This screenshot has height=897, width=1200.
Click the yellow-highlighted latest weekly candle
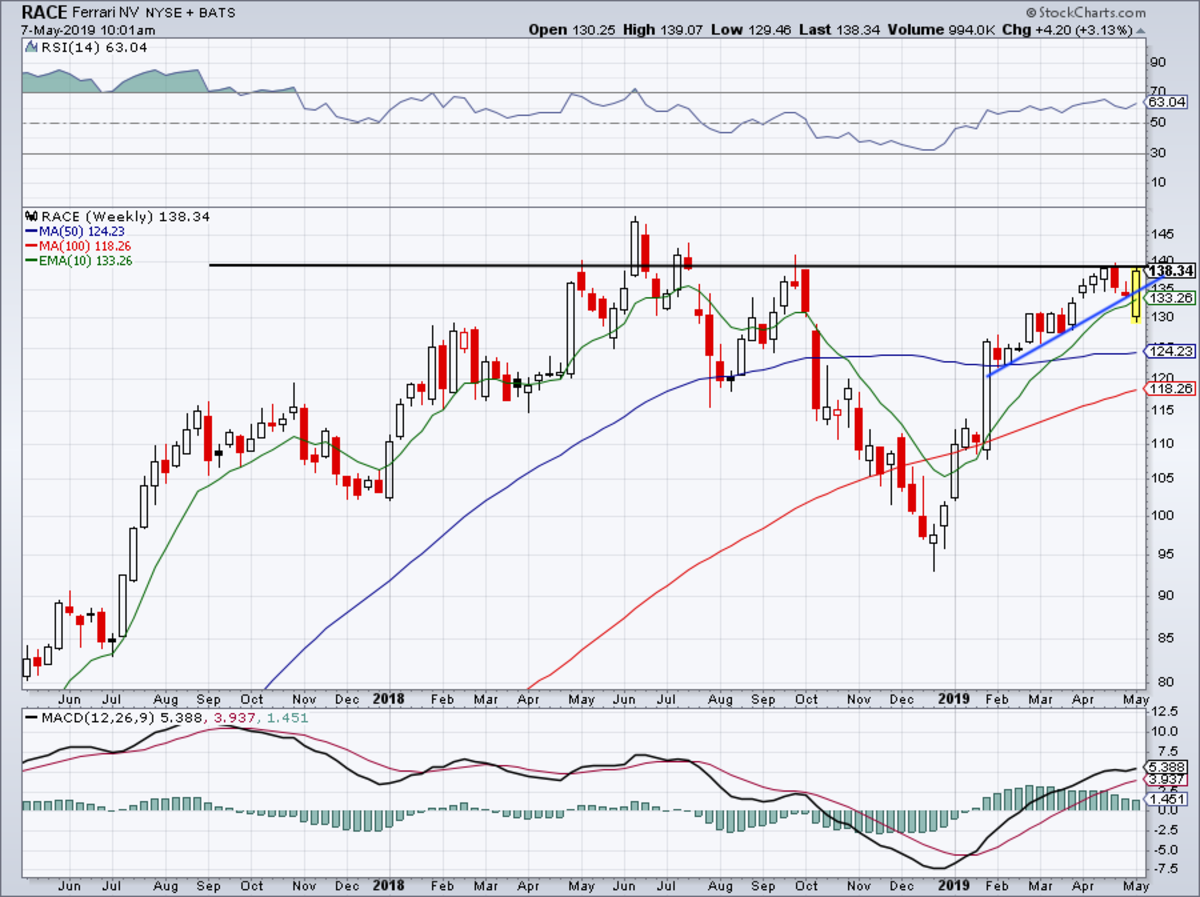(x=1136, y=295)
